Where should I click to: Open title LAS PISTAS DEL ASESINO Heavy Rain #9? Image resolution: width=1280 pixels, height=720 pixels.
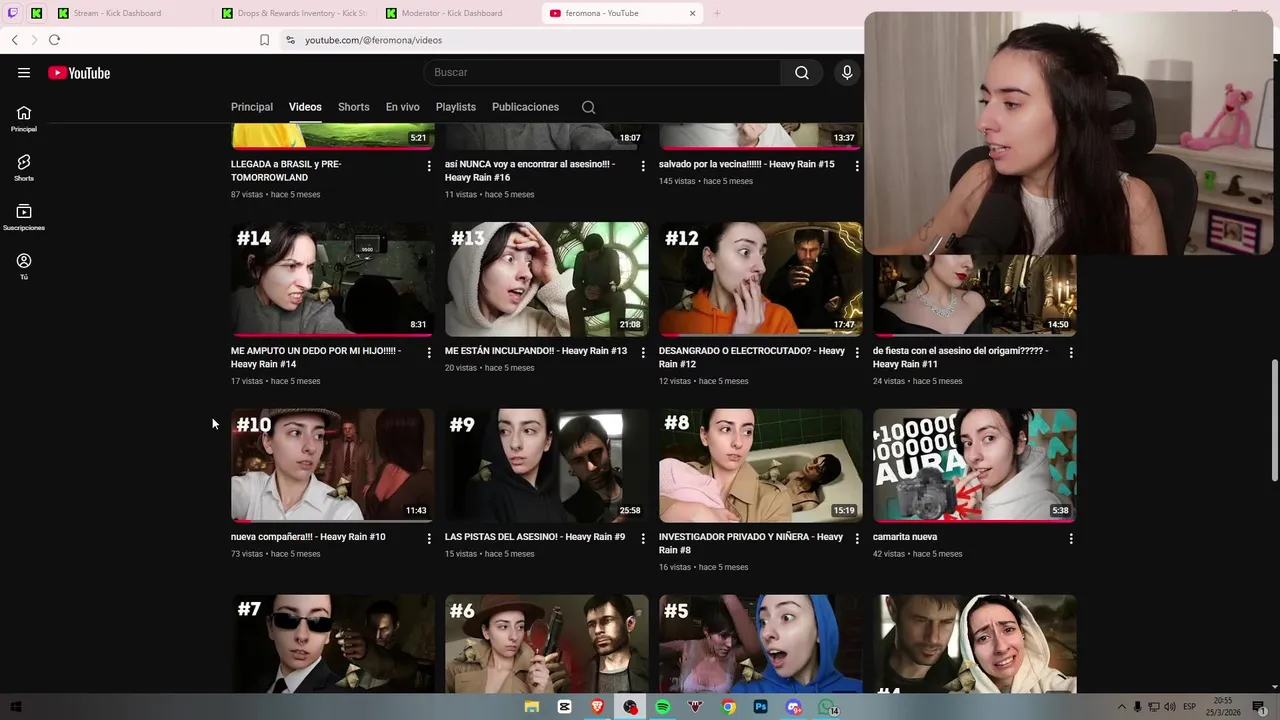pyautogui.click(x=535, y=537)
